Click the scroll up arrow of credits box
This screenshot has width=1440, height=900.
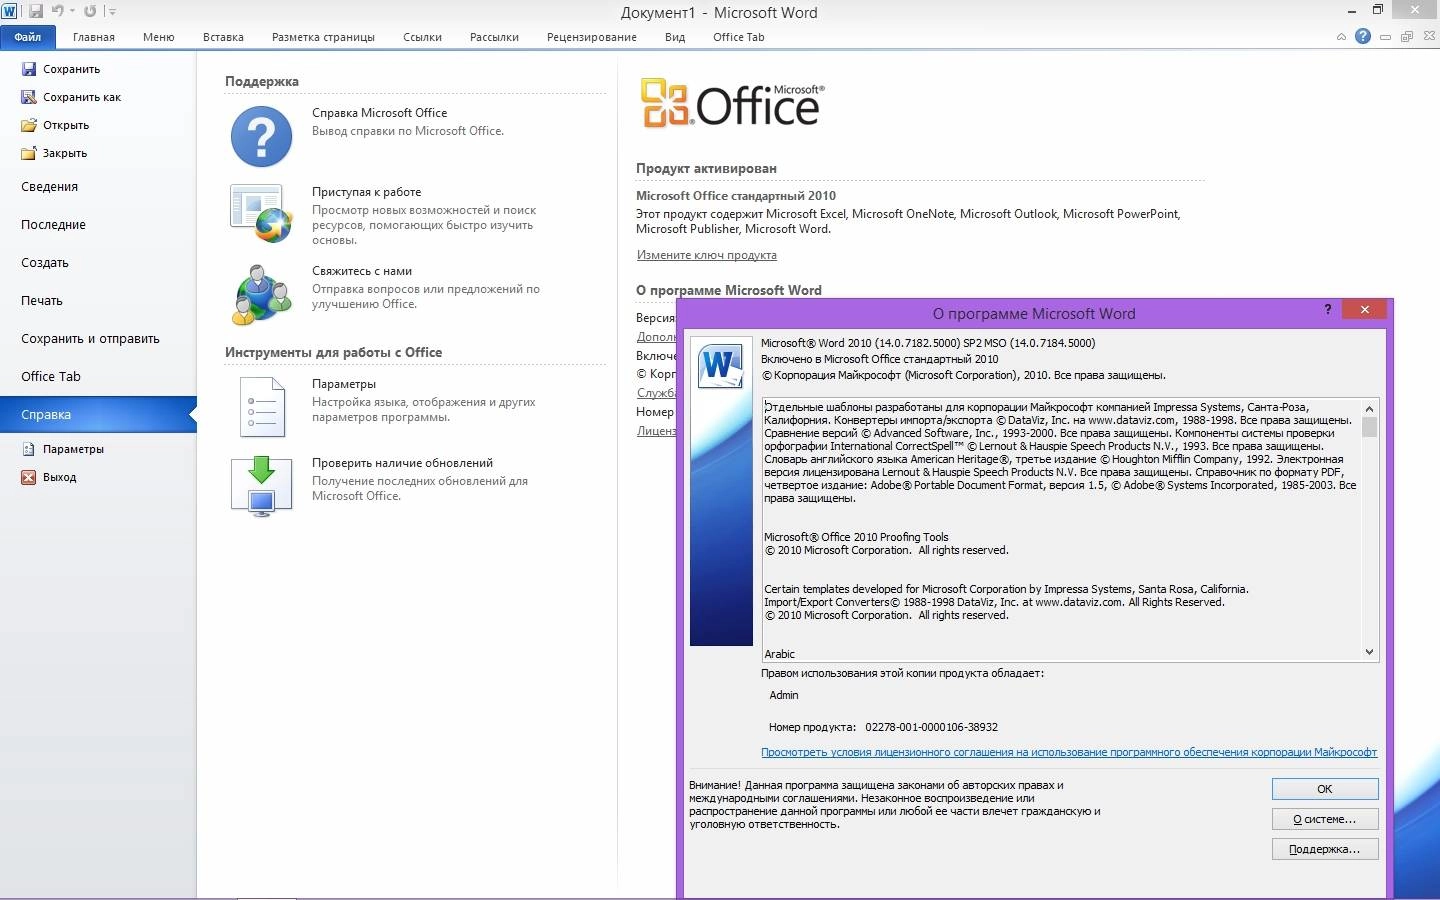[1369, 408]
